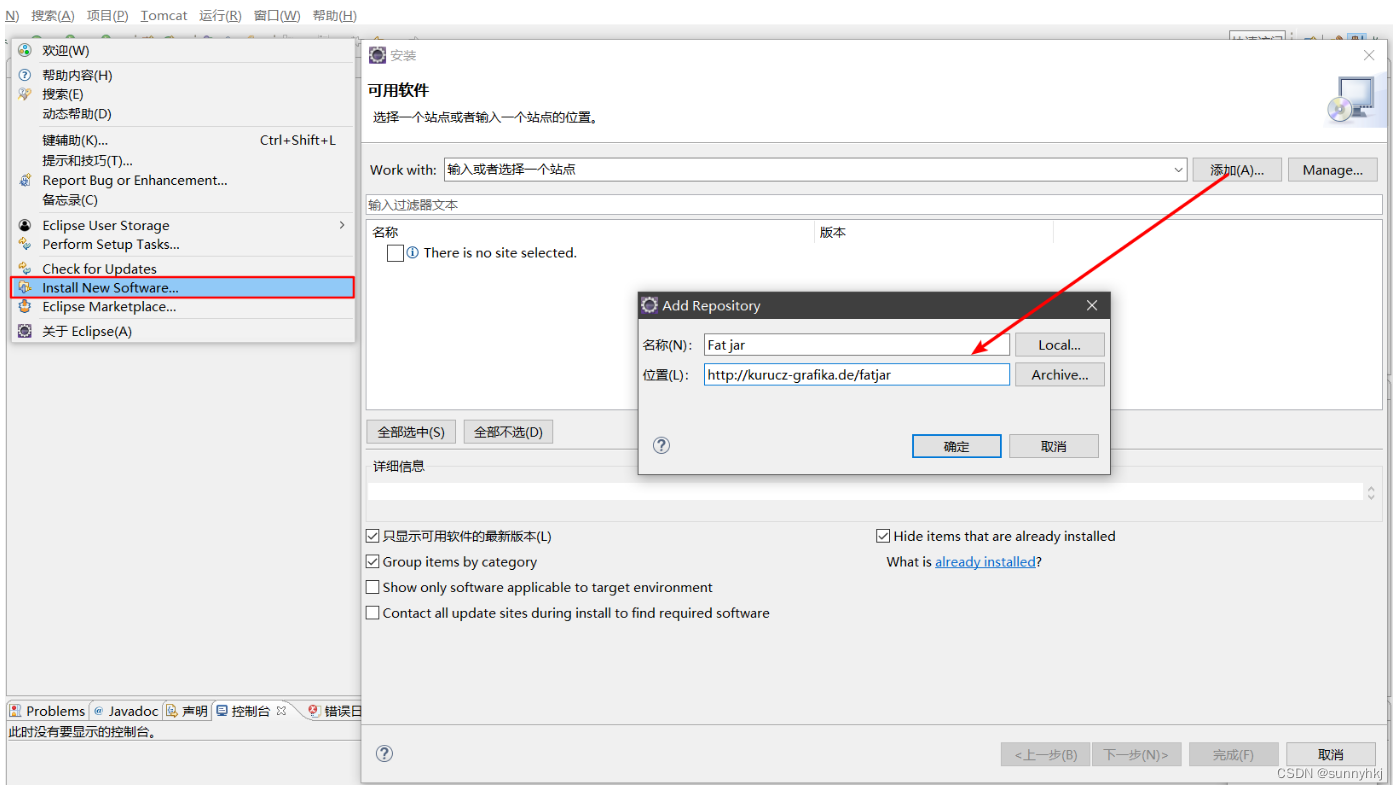
Task: Select 'Install New Software...' menu entry
Action: (x=183, y=287)
